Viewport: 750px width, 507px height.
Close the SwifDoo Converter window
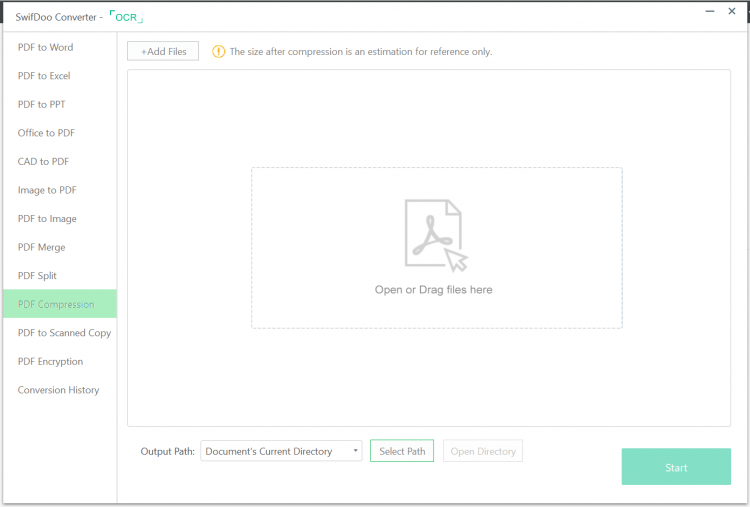[732, 11]
